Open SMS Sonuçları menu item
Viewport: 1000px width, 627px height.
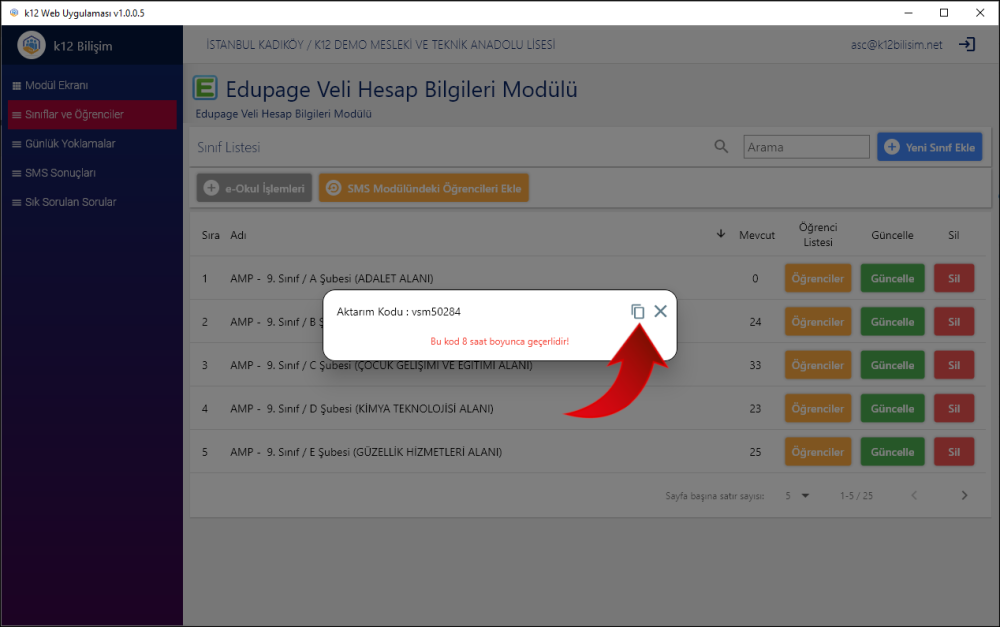(x=92, y=173)
